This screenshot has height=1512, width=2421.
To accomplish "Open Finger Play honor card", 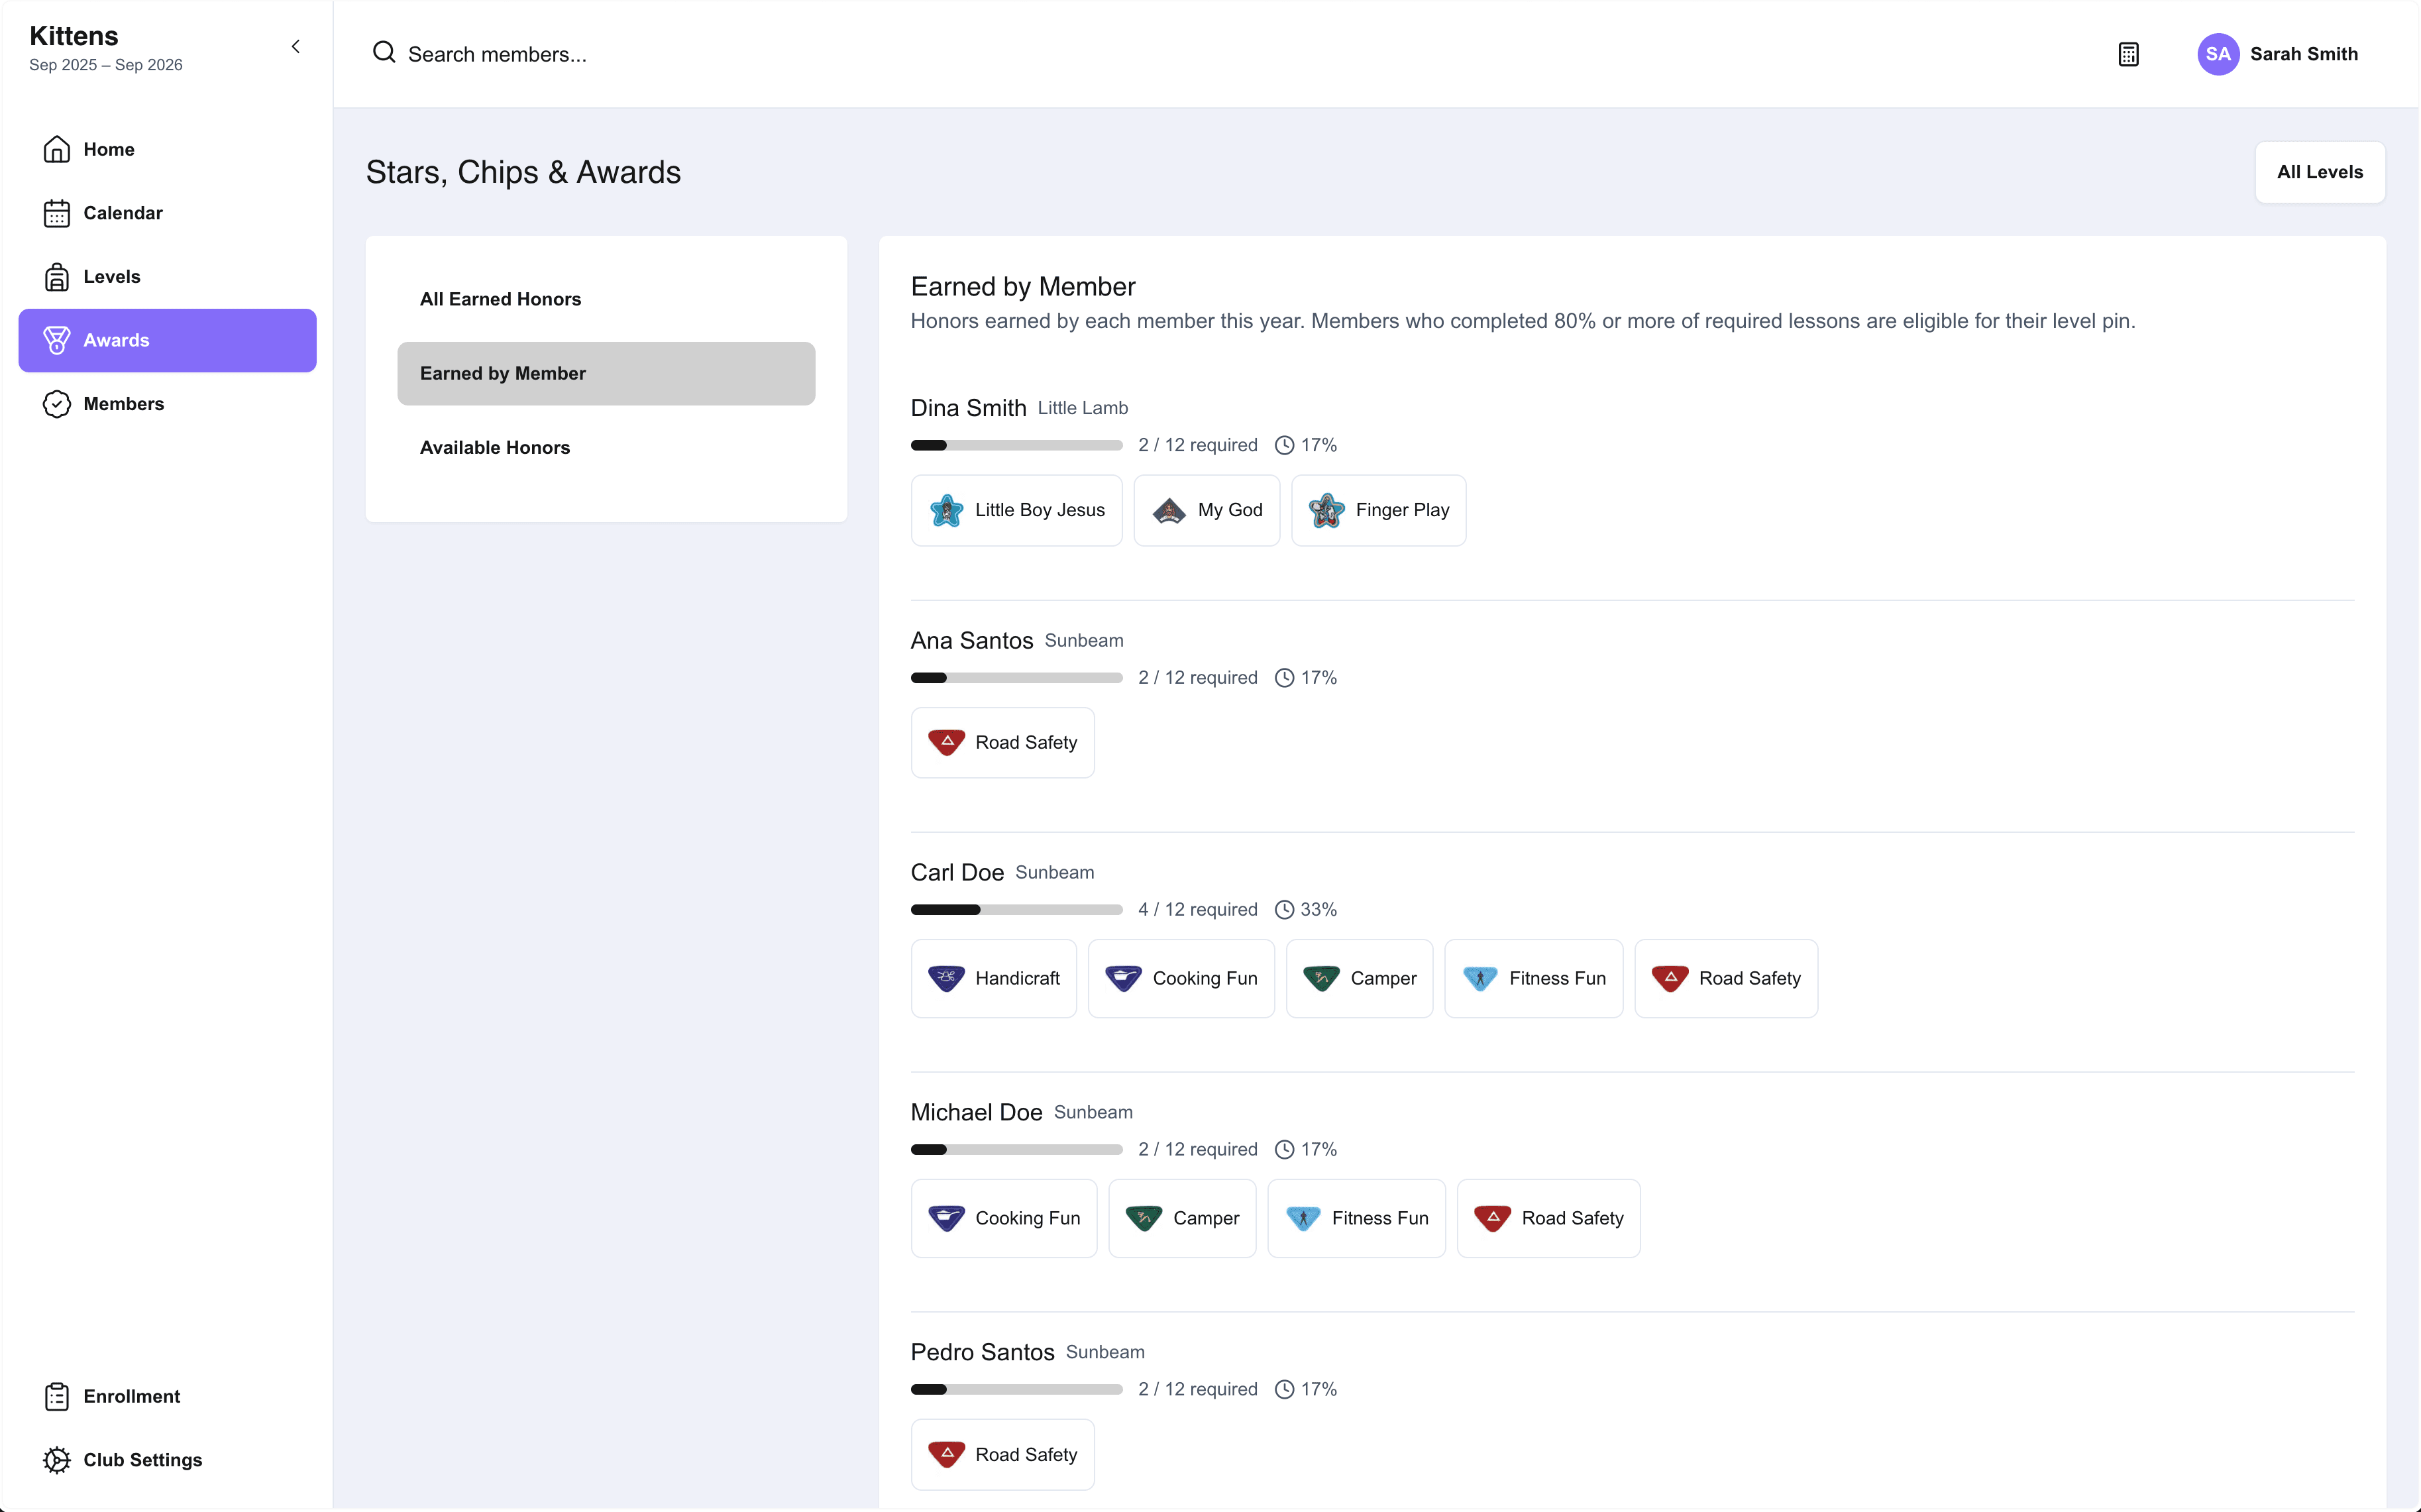I will tap(1378, 510).
